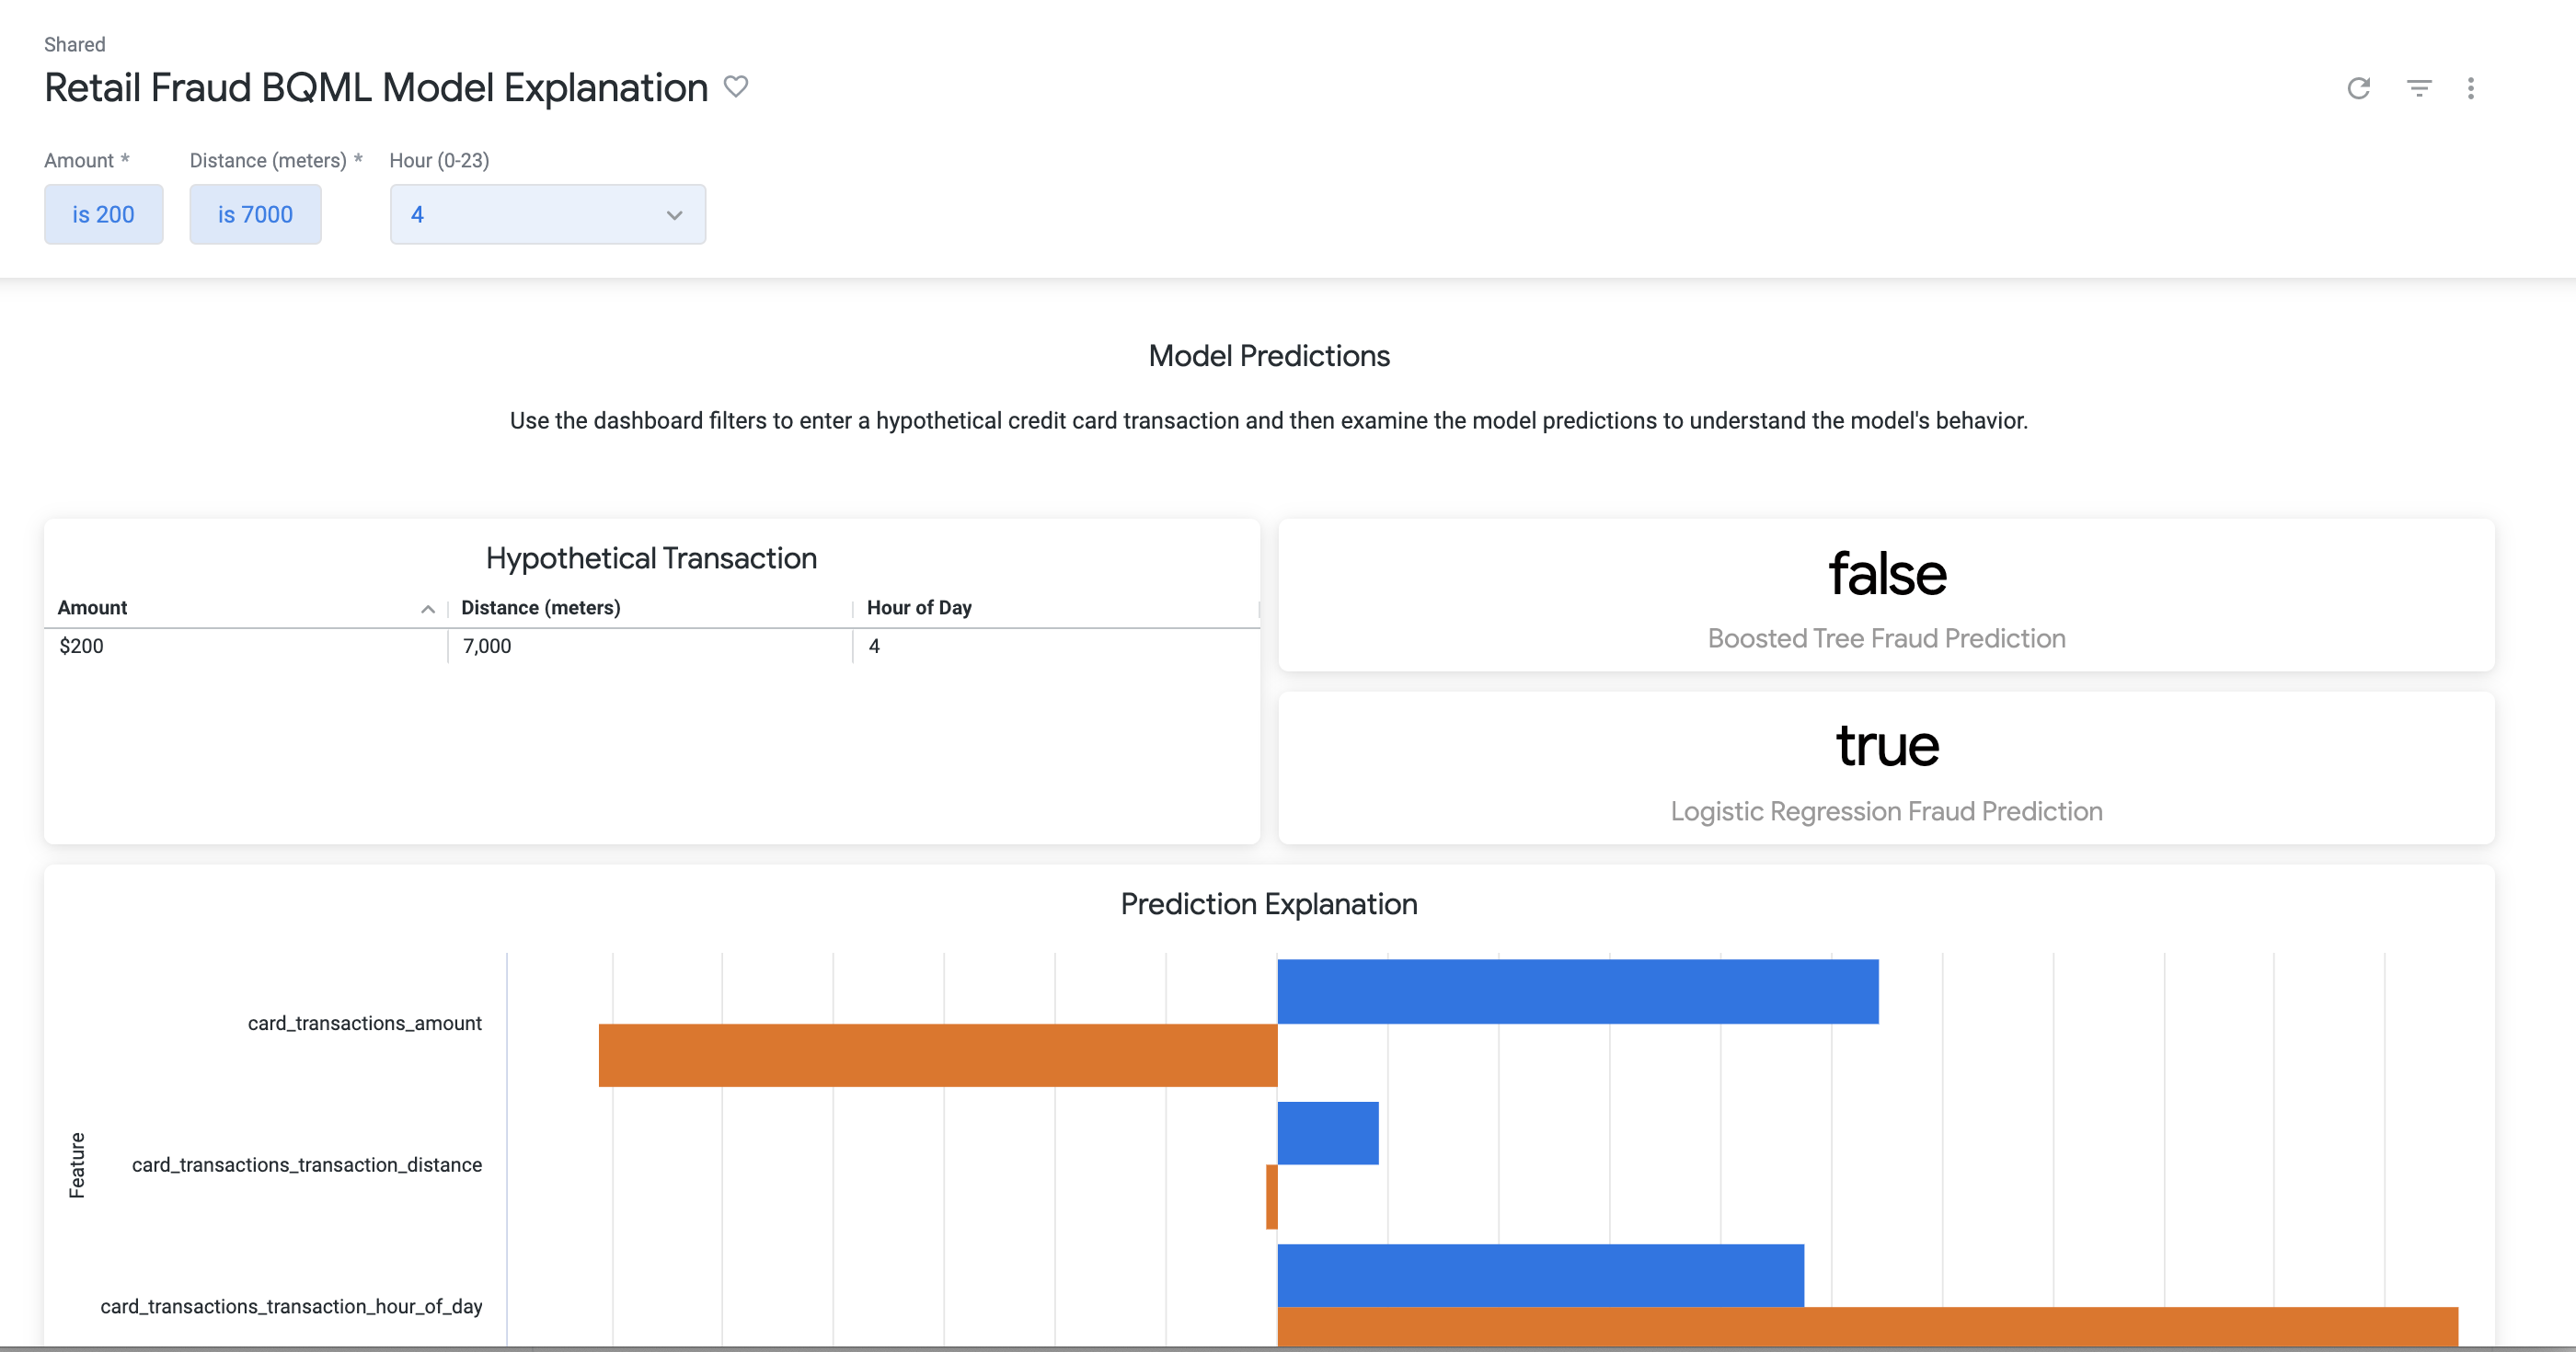Image resolution: width=2576 pixels, height=1352 pixels.
Task: Edit the 'is 7000' Distance filter
Action: pyautogui.click(x=255, y=214)
